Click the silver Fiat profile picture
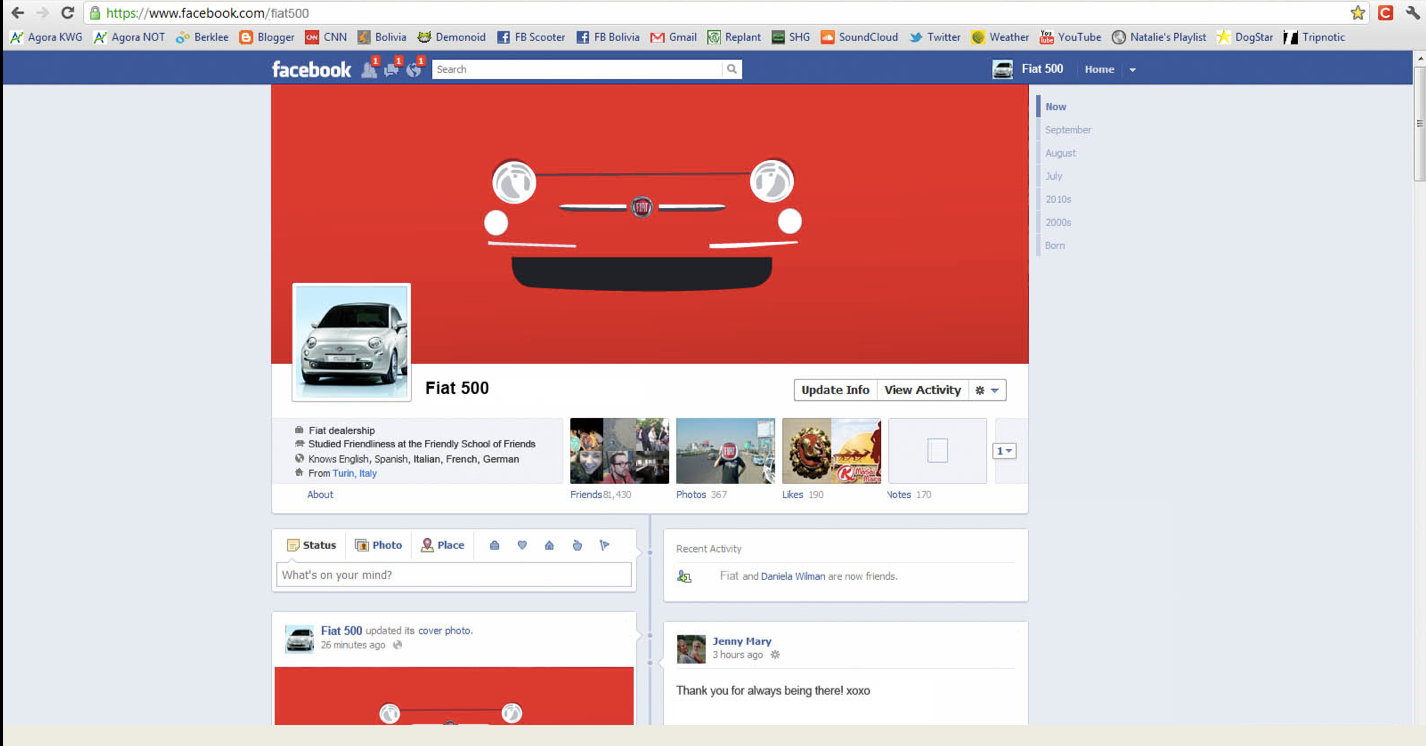This screenshot has height=746, width=1426. (x=351, y=342)
